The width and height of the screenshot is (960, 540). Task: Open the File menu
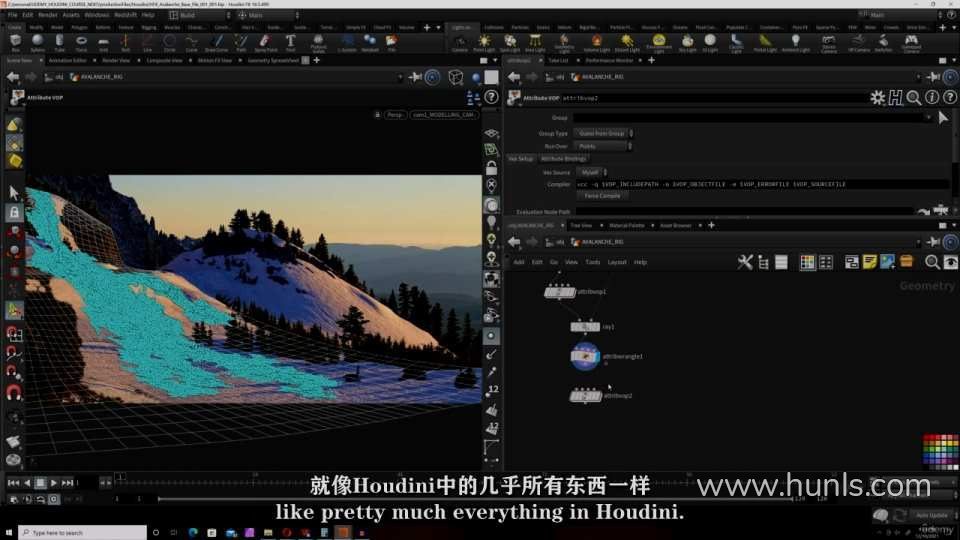(x=13, y=15)
